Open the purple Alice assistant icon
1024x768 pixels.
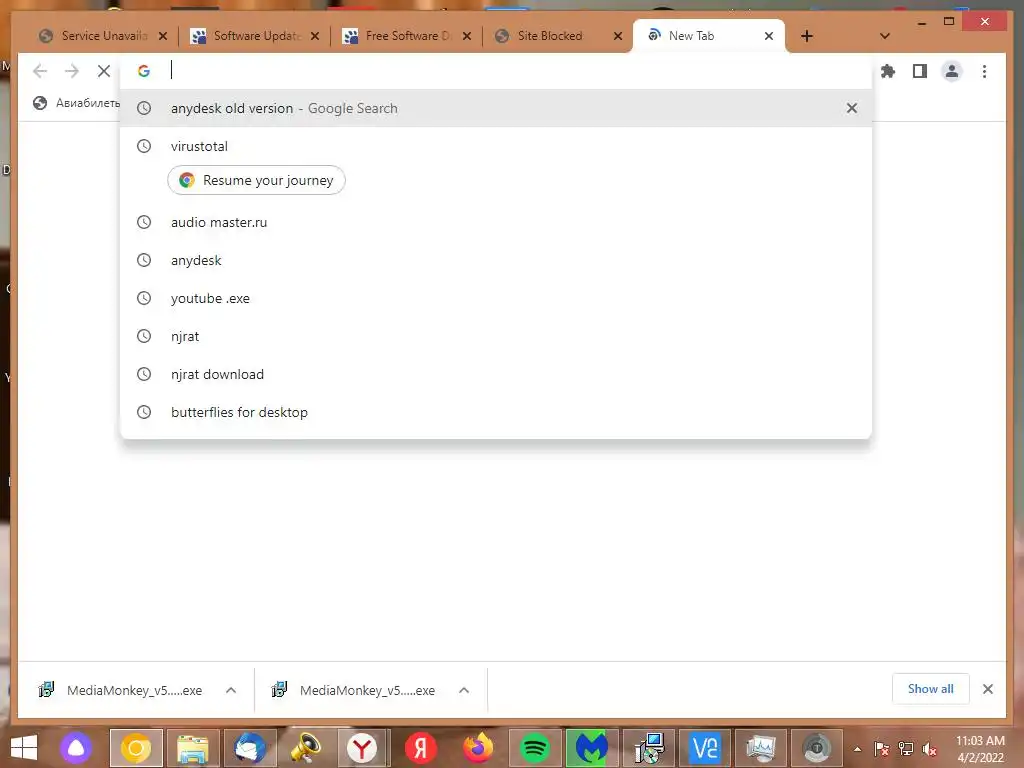pyautogui.click(x=76, y=748)
